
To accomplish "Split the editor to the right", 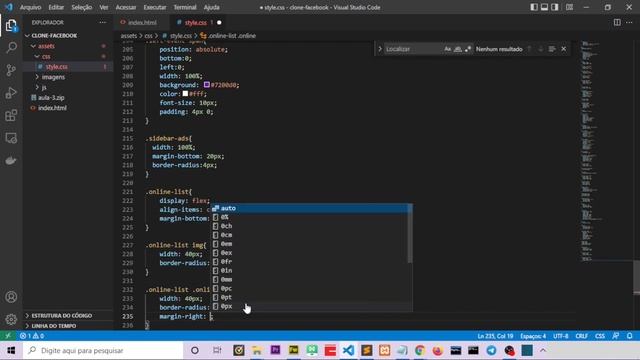I will [617, 22].
